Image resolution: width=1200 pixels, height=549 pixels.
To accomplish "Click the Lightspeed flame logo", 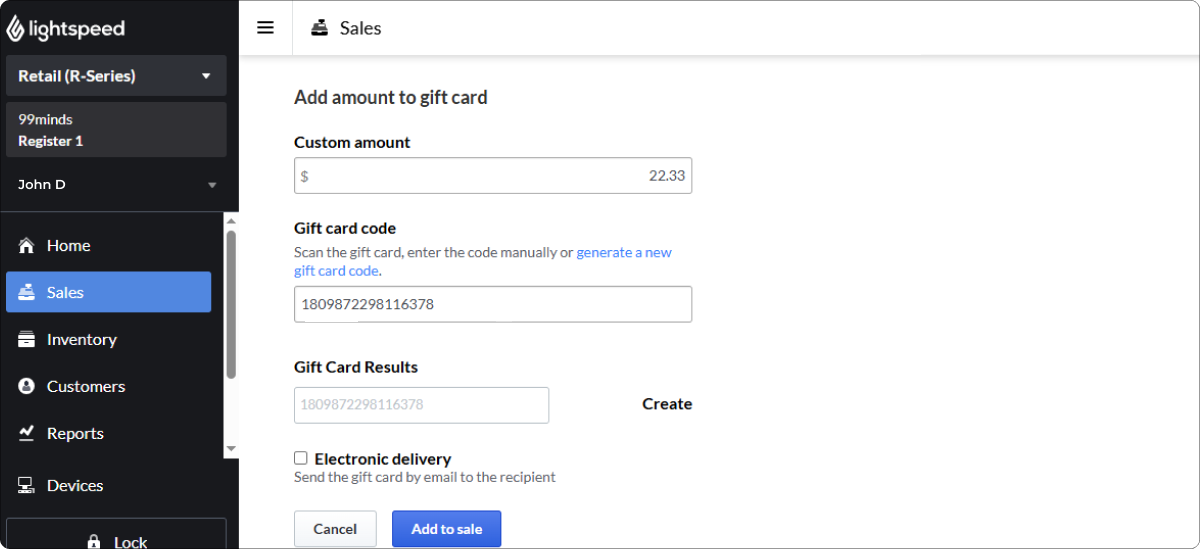I will tap(16, 28).
